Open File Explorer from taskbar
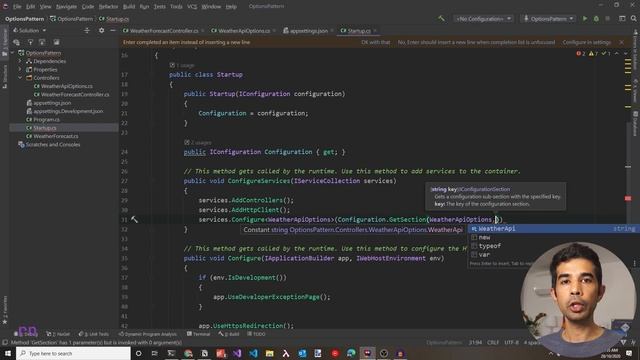The image size is (640, 360). pos(269,353)
